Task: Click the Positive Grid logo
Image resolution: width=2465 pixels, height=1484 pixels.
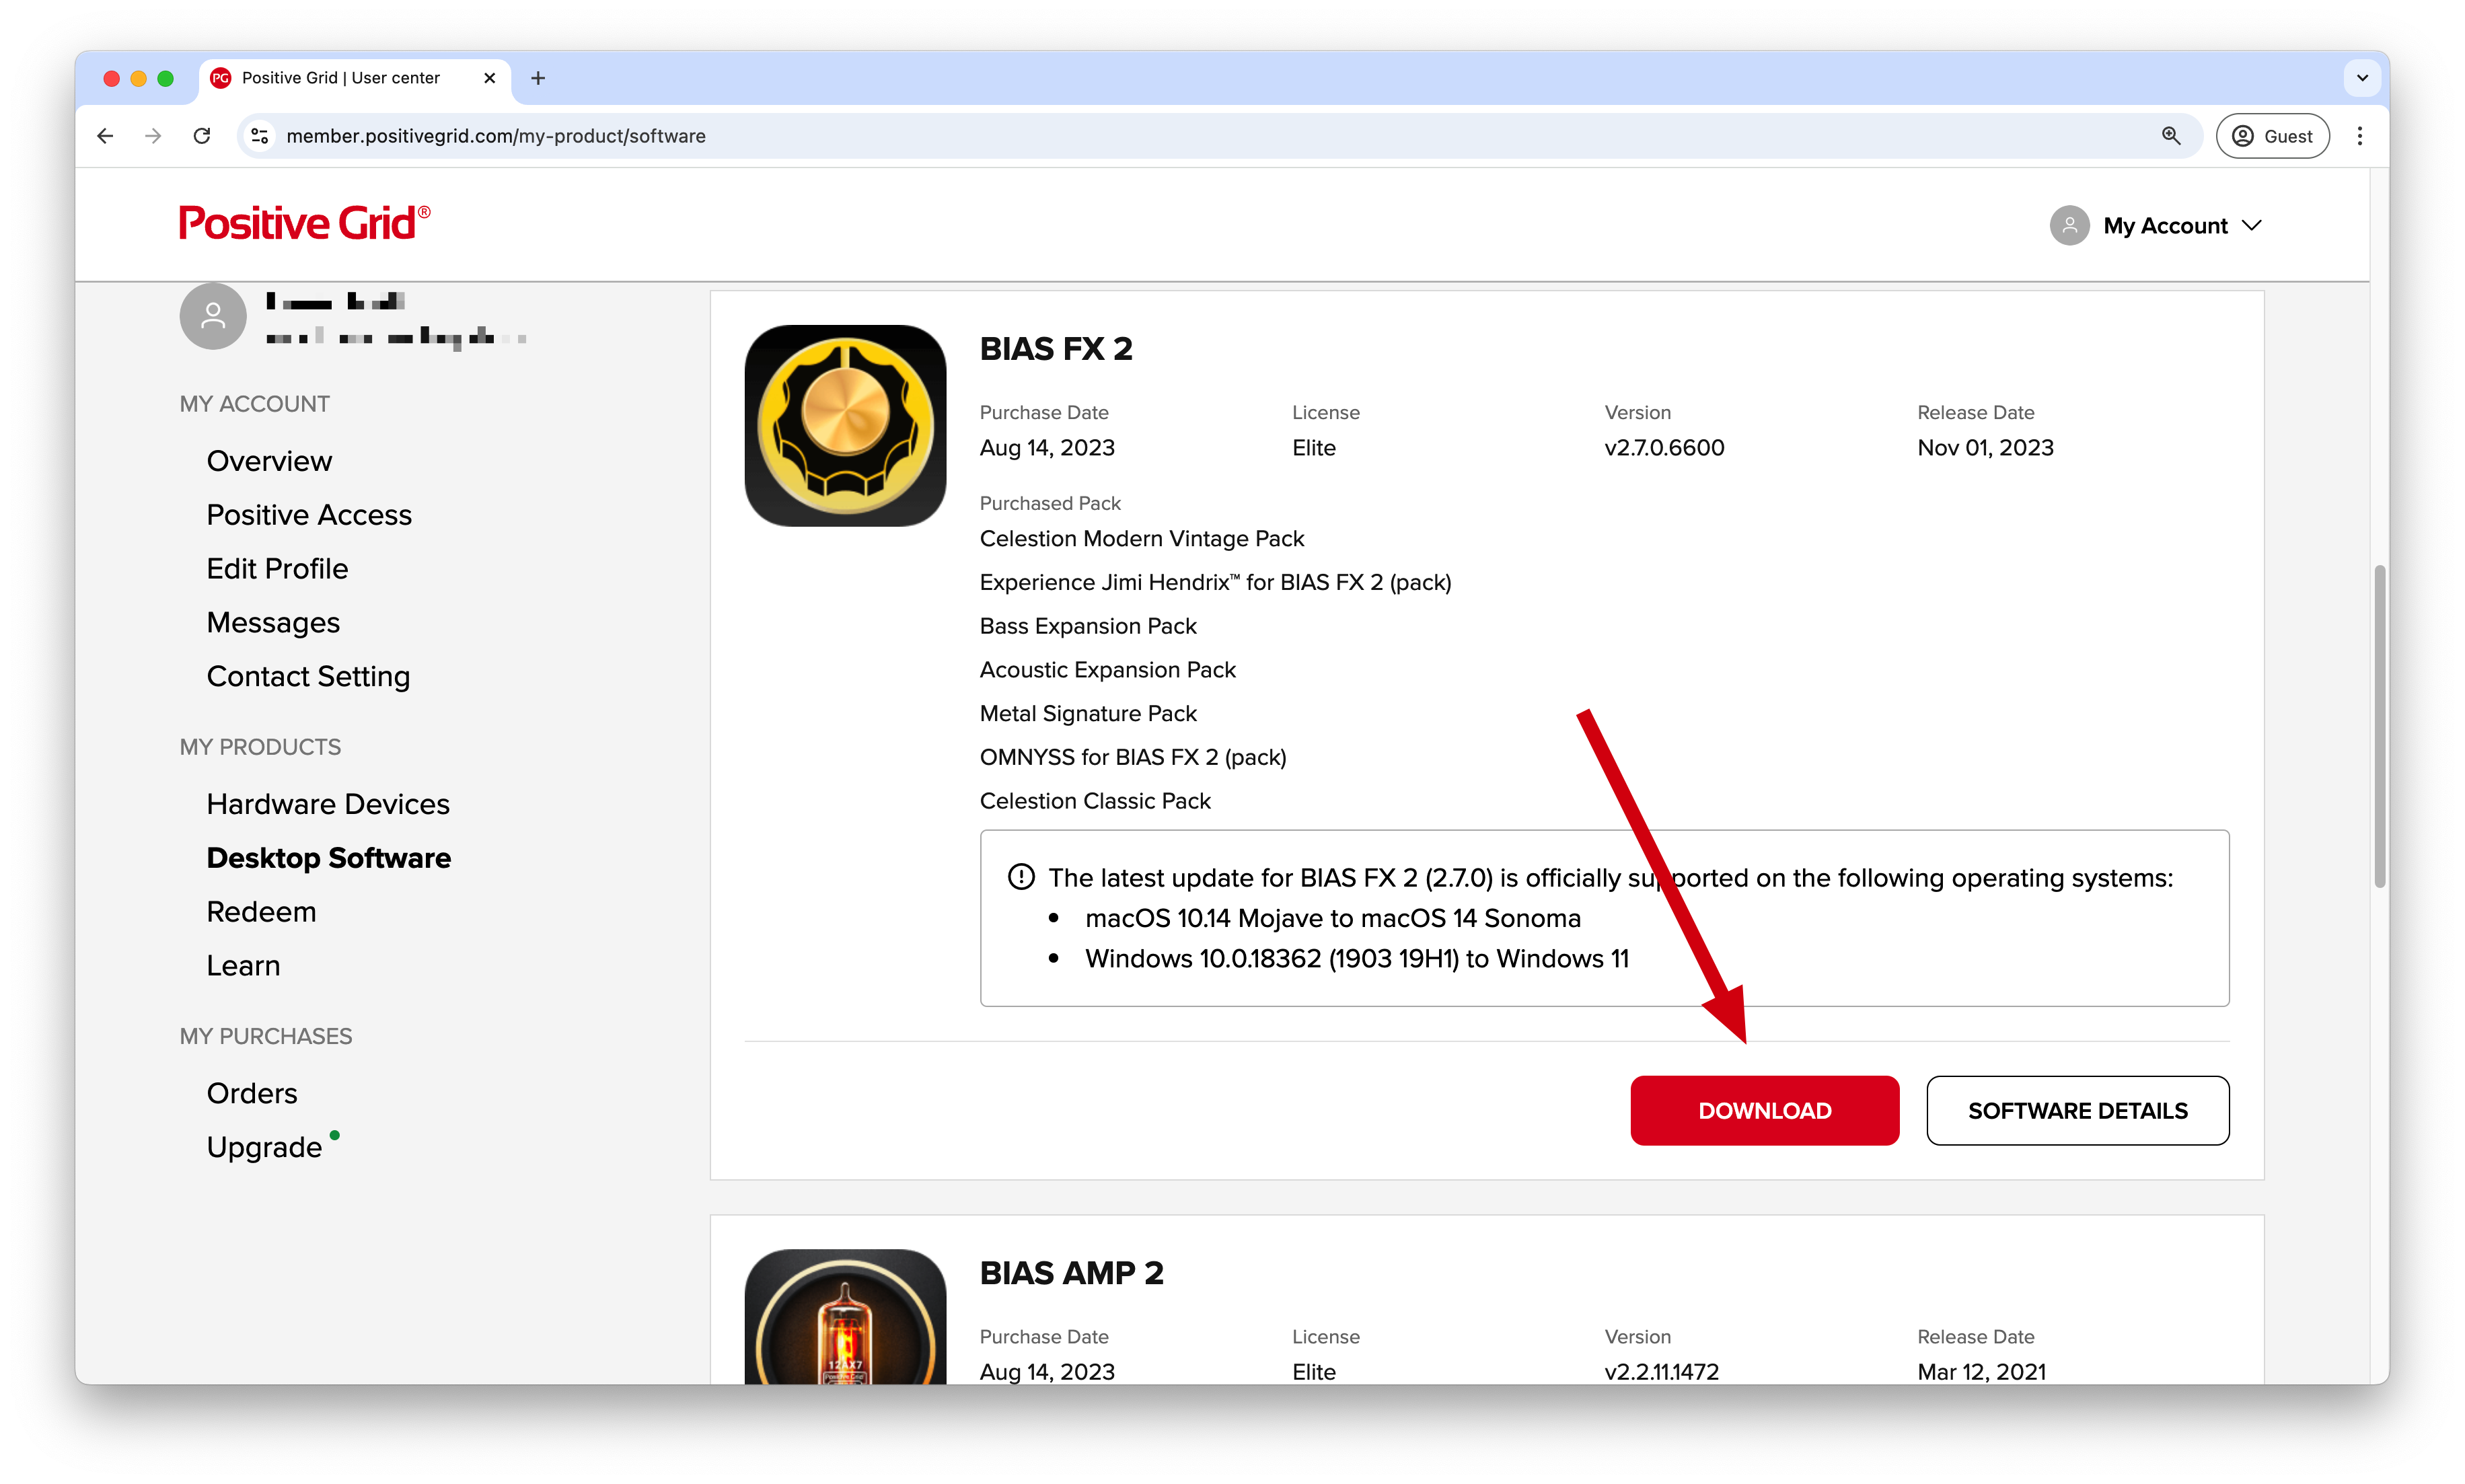Action: pos(304,223)
